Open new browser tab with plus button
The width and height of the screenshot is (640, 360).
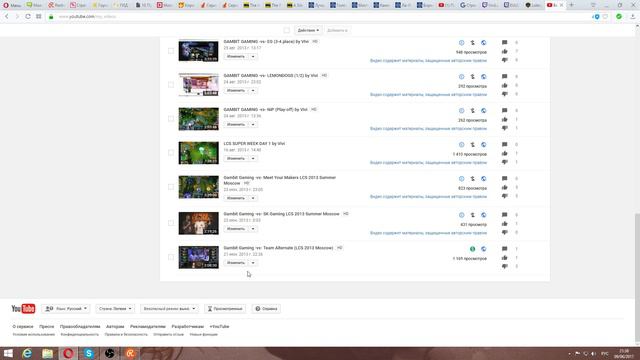(571, 5)
